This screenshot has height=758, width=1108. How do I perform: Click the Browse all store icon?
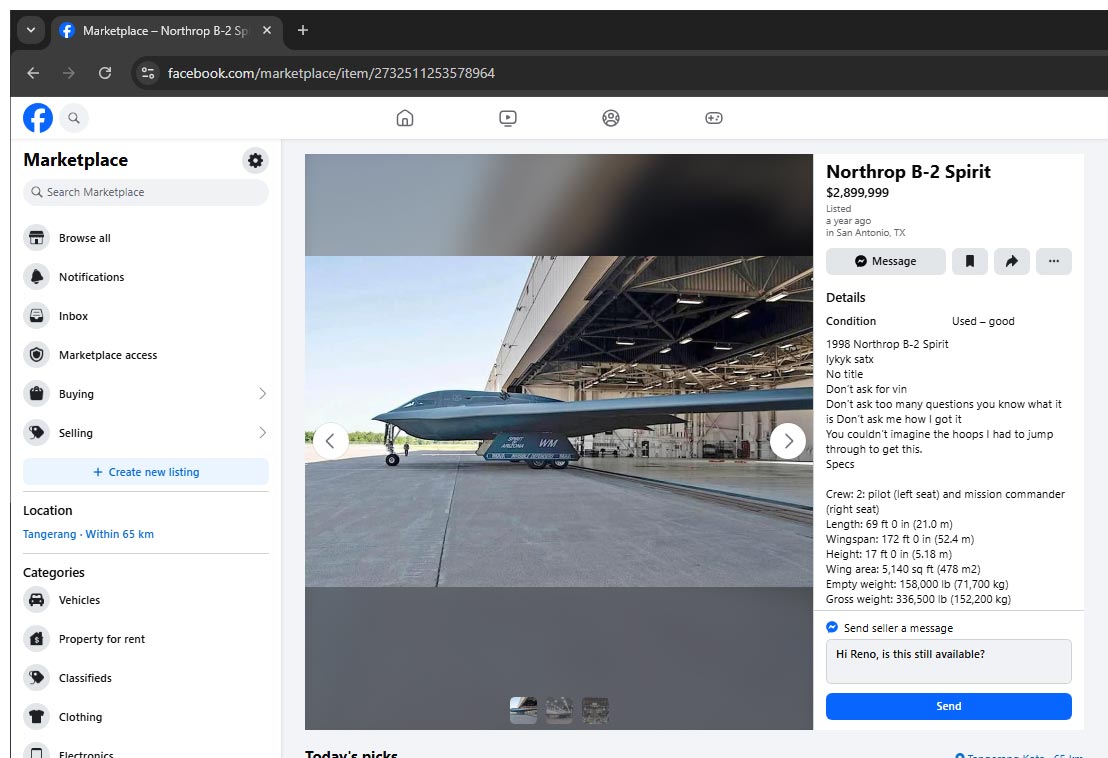pyautogui.click(x=37, y=237)
